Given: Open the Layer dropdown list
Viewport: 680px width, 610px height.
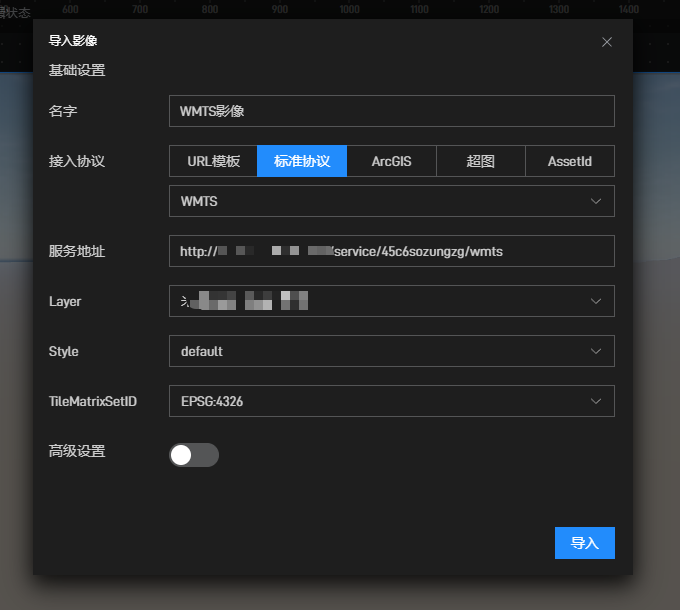Looking at the screenshot, I should [x=380, y=301].
